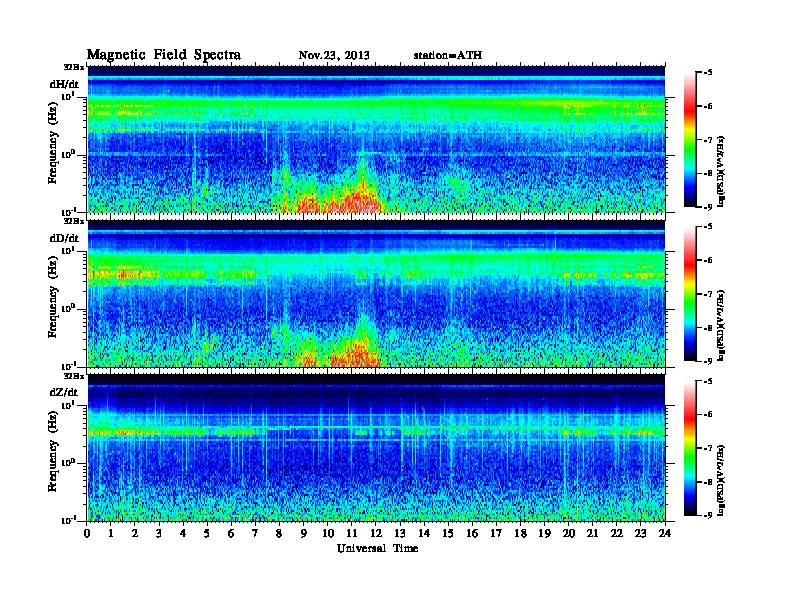Viewport: 792px width, 612px height.
Task: Click hour tick label "0" on the time axis
Action: click(x=87, y=534)
